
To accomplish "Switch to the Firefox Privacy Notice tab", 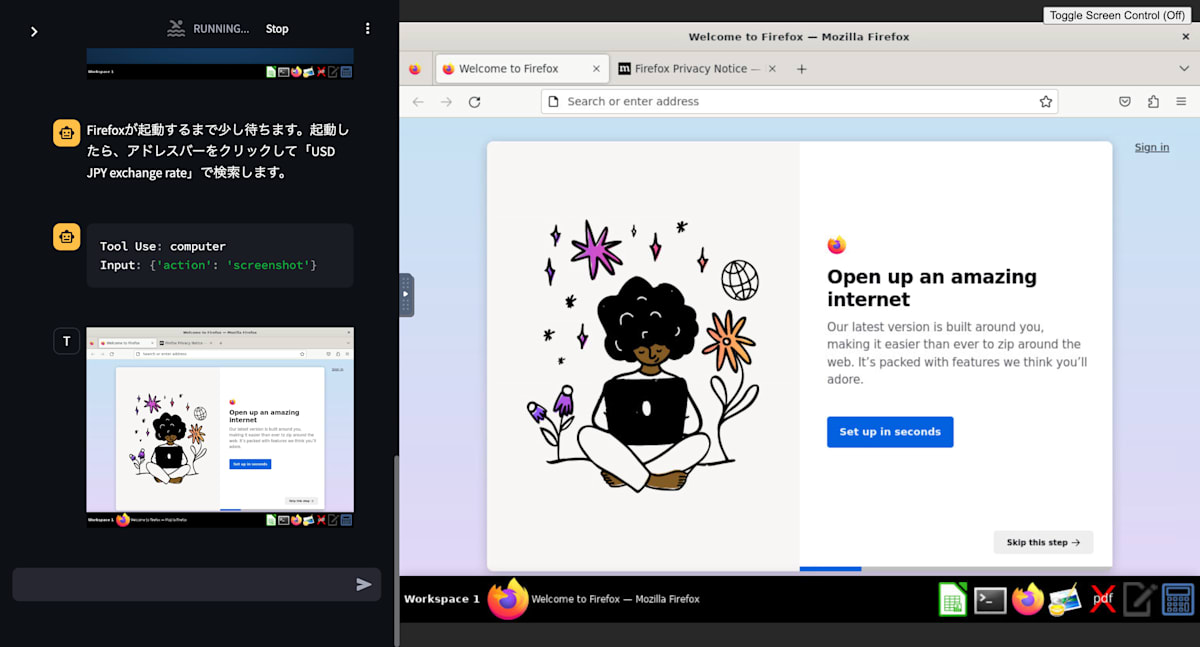I will [x=698, y=69].
